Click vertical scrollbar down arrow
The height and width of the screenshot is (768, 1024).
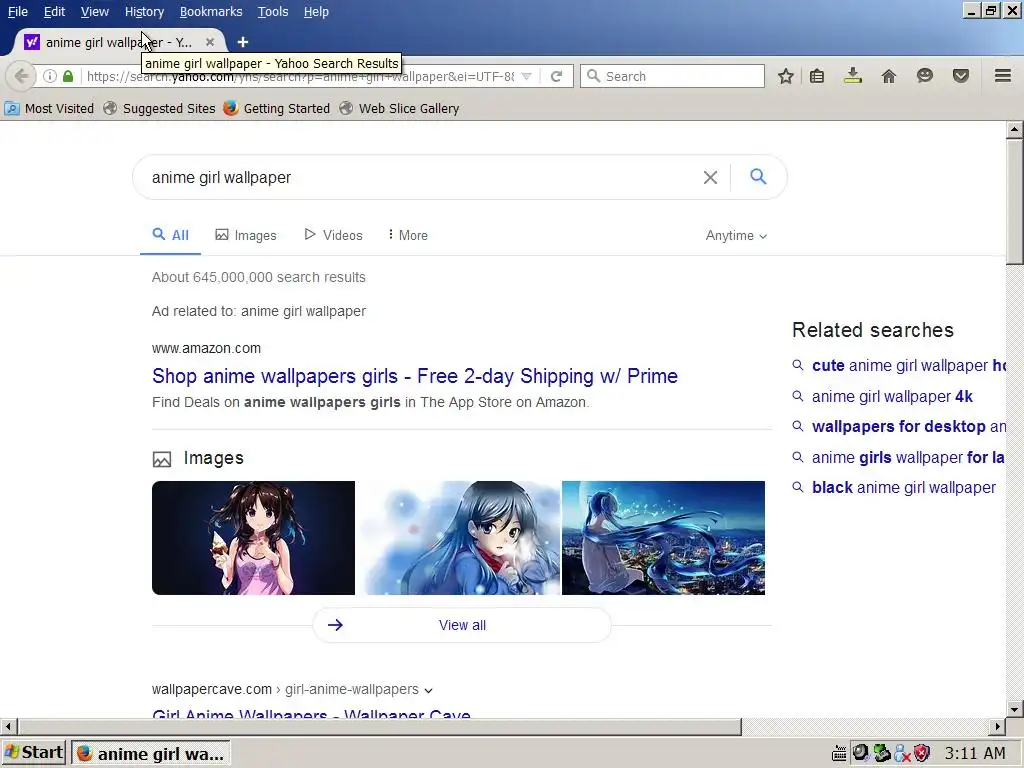tap(1014, 709)
